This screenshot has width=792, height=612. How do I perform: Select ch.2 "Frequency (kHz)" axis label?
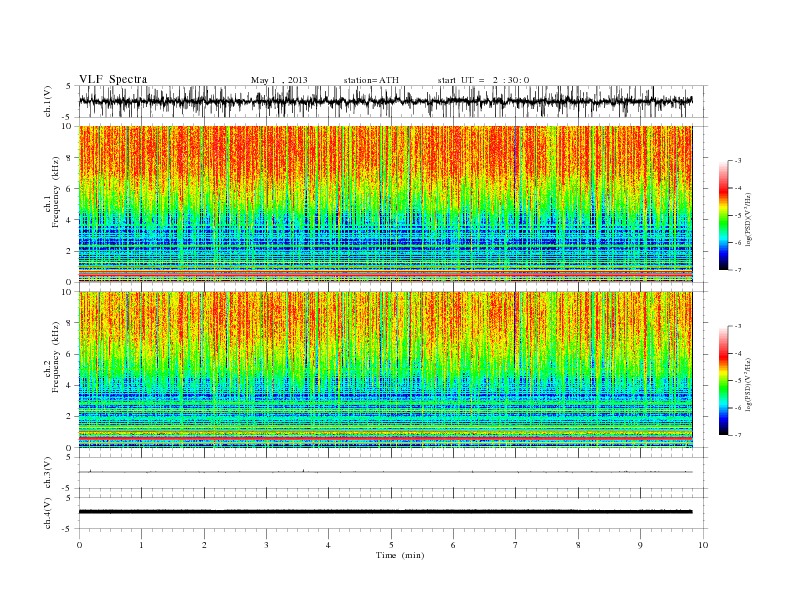point(55,356)
